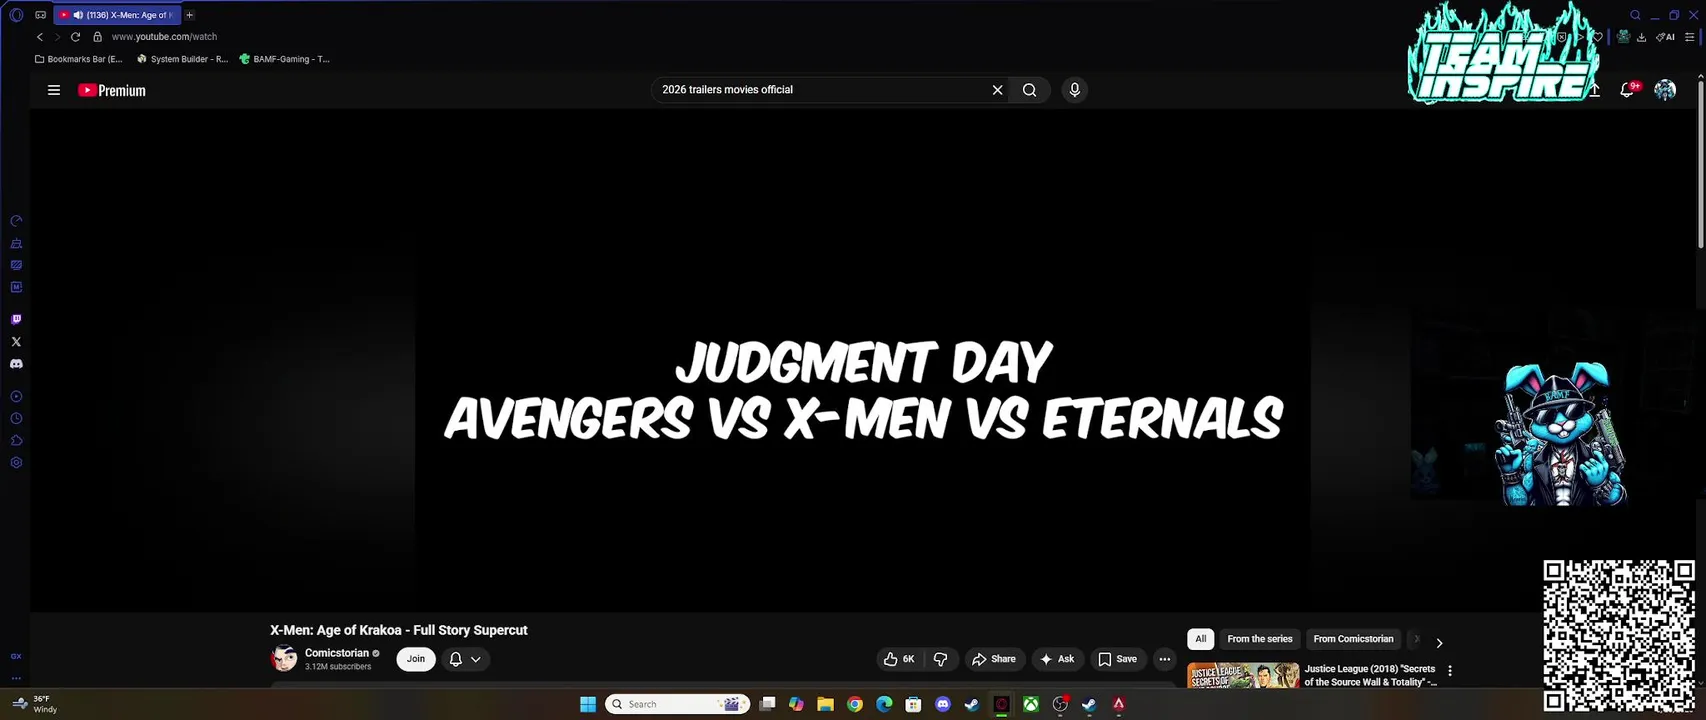Open YouTube guide hamburger menu
Screen dimensions: 1706x720
pyautogui.click(x=54, y=90)
